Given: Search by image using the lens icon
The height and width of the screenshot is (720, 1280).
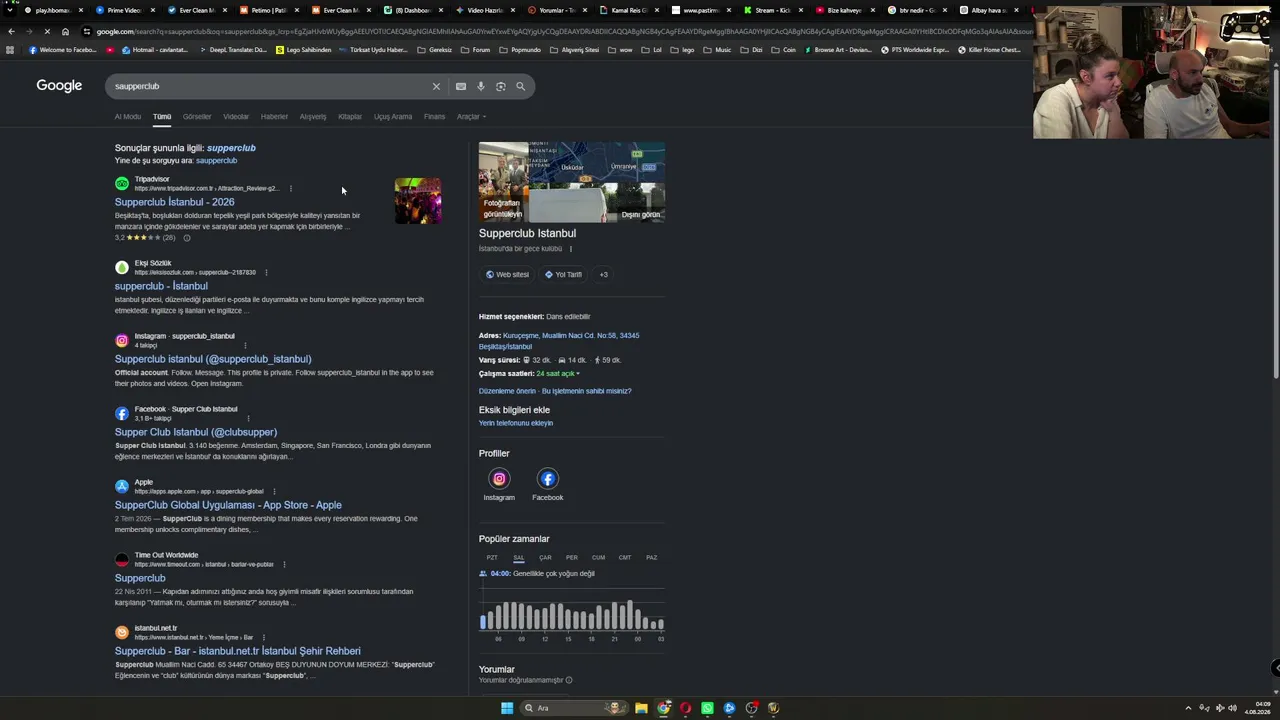Looking at the screenshot, I should tap(501, 86).
